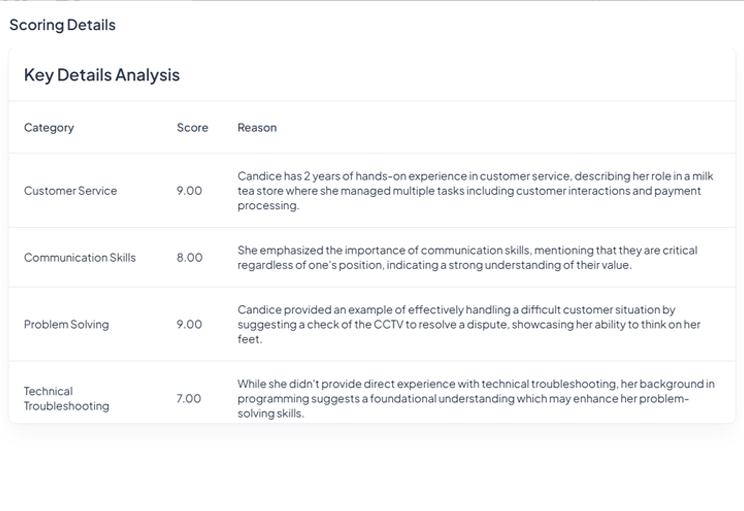Click the Category column header

pyautogui.click(x=49, y=128)
